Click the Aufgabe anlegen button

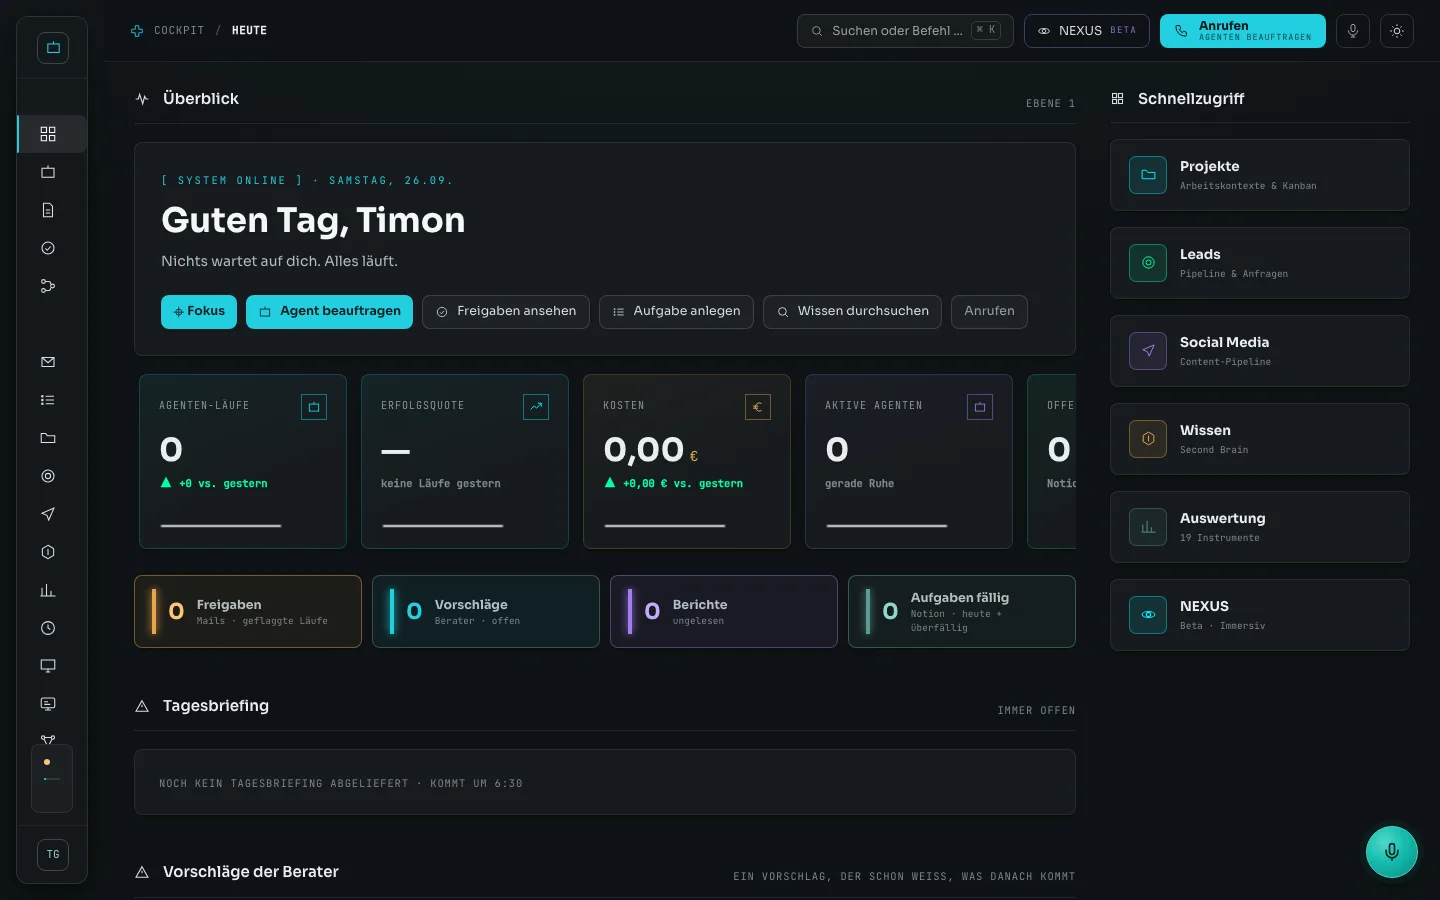pyautogui.click(x=676, y=312)
